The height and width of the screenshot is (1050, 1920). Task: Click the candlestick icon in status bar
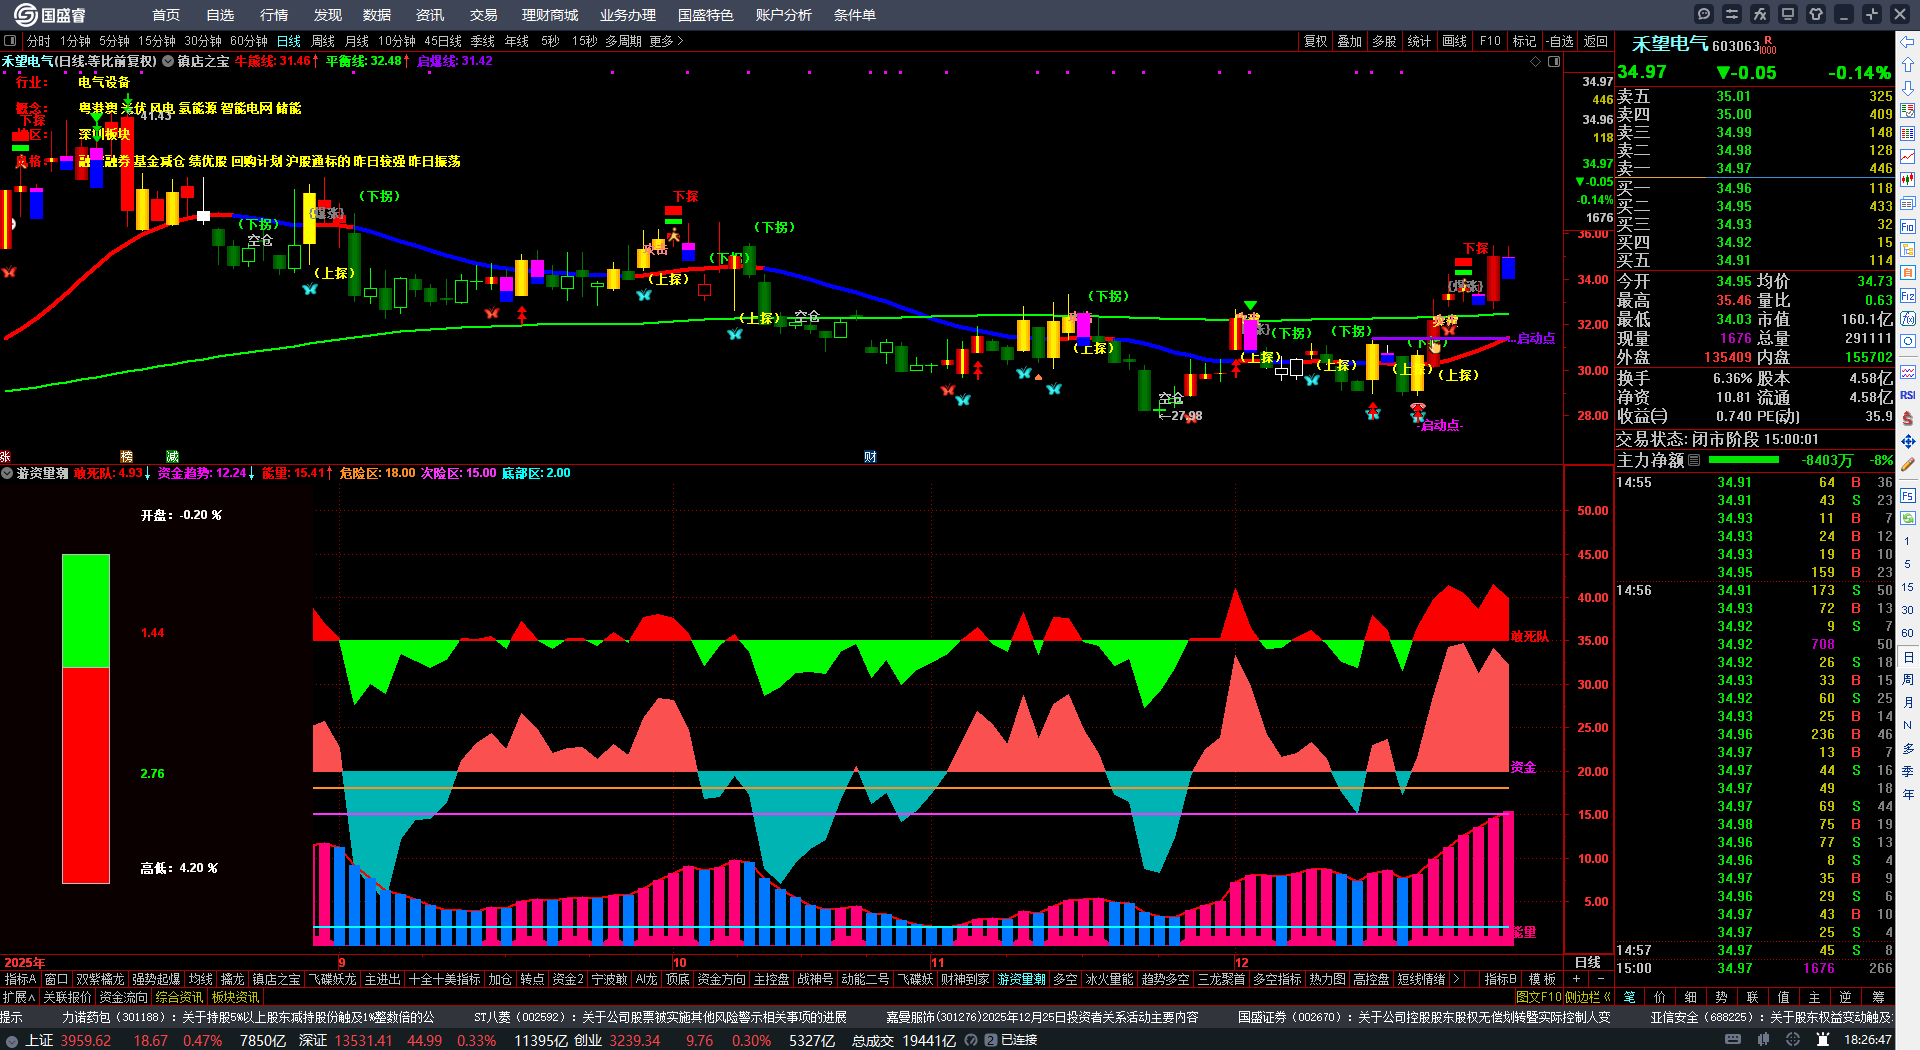pyautogui.click(x=1765, y=1040)
